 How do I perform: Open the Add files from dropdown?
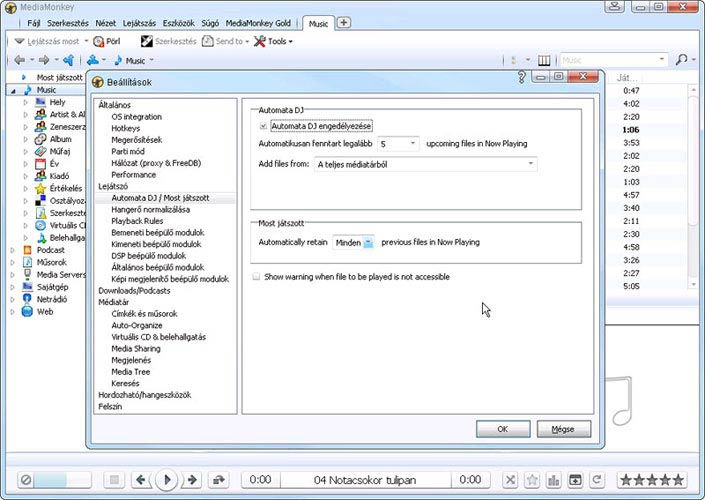[530, 164]
